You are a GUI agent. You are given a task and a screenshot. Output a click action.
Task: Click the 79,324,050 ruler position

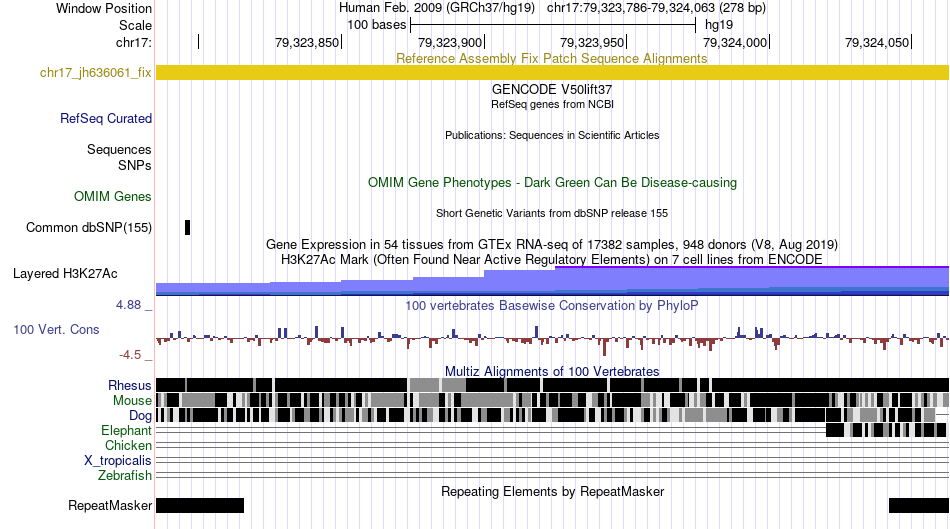878,42
